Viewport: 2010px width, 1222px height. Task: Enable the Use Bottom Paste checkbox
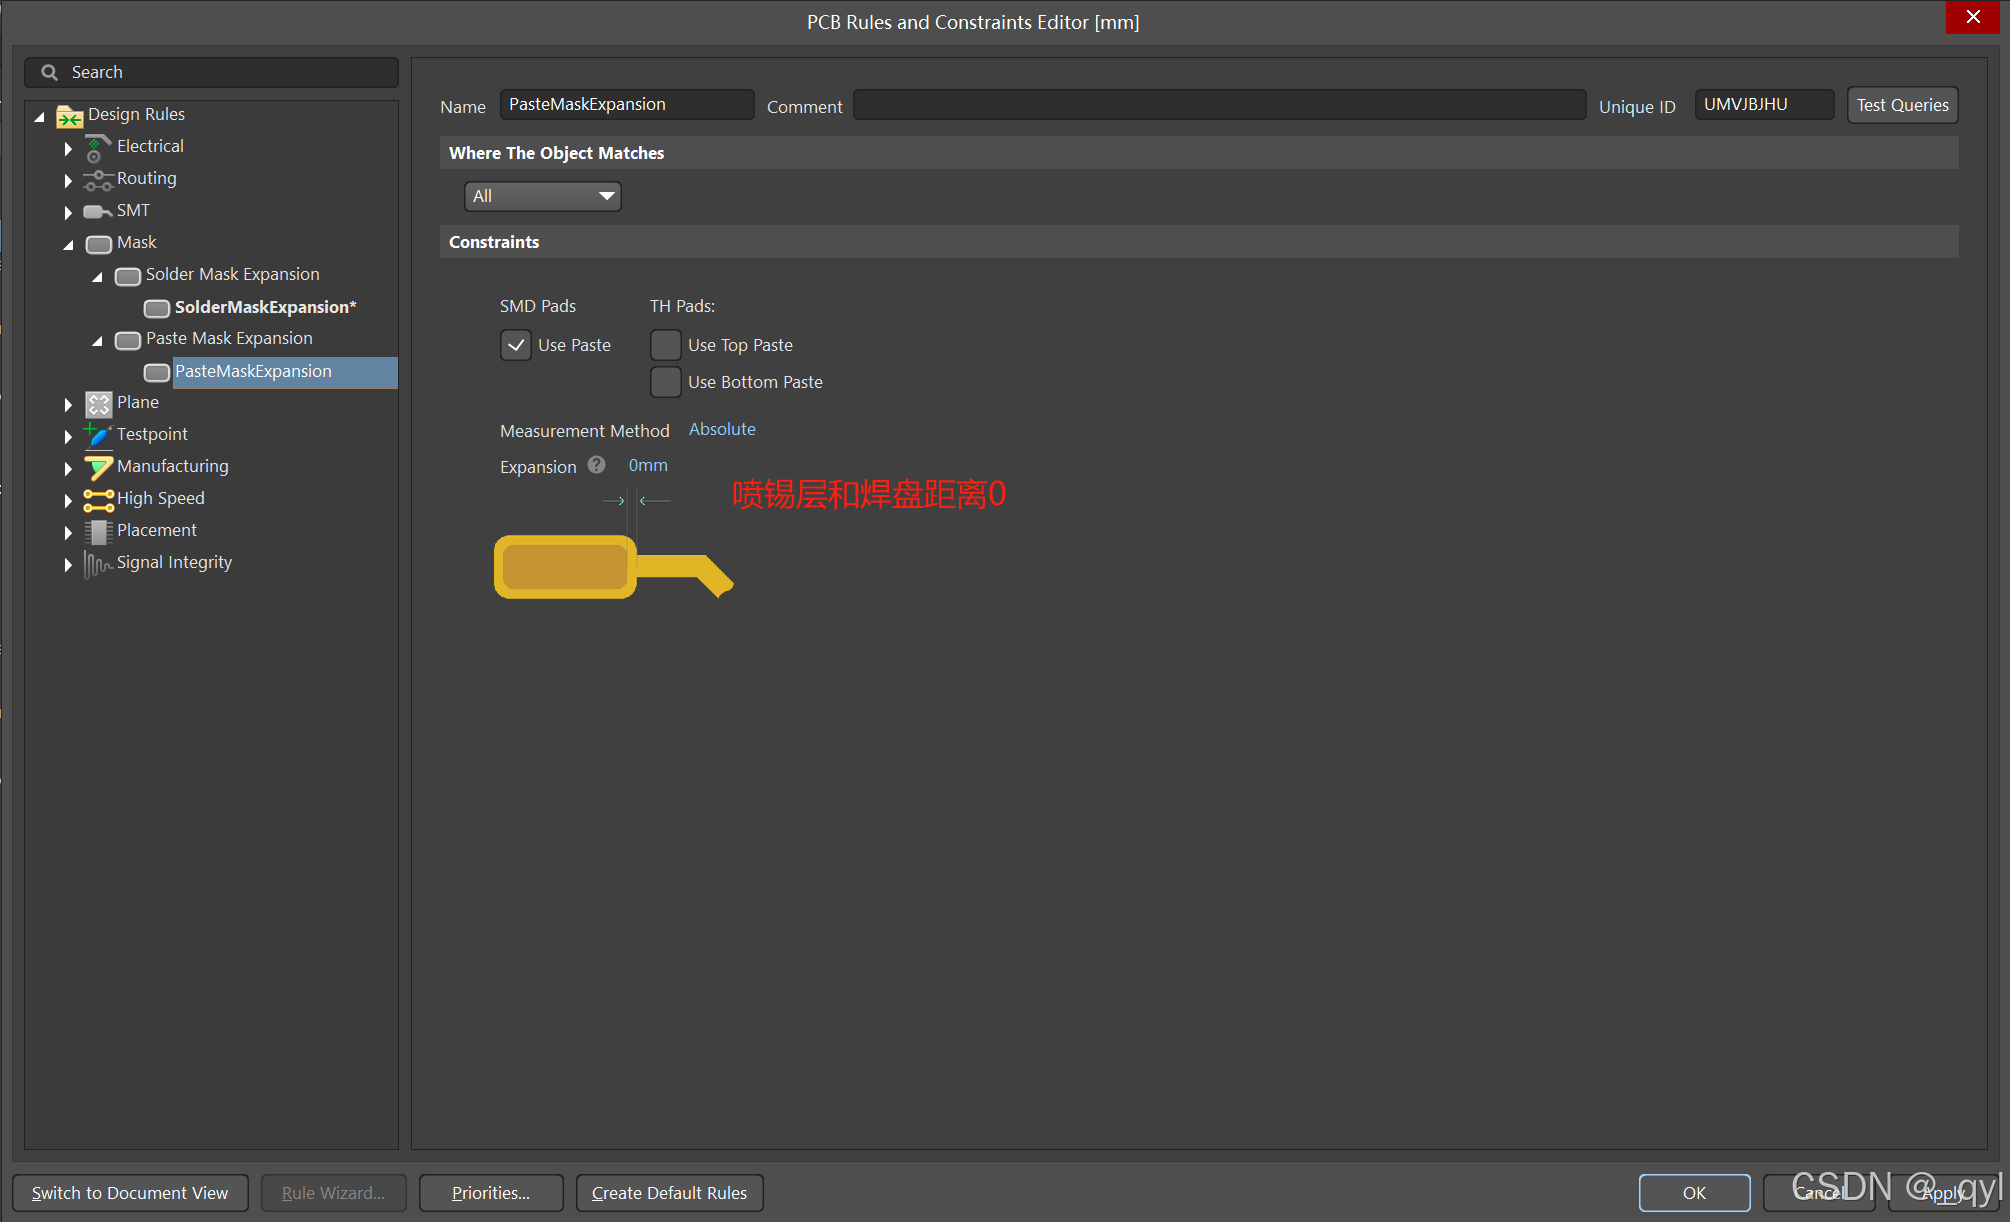click(x=666, y=382)
